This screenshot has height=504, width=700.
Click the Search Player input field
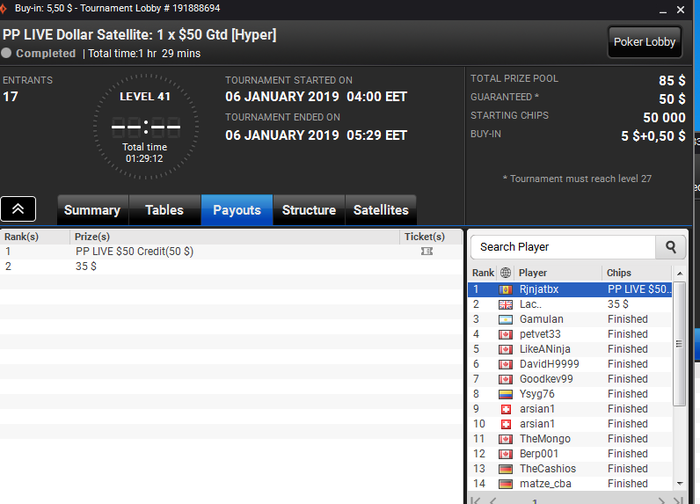pos(563,247)
